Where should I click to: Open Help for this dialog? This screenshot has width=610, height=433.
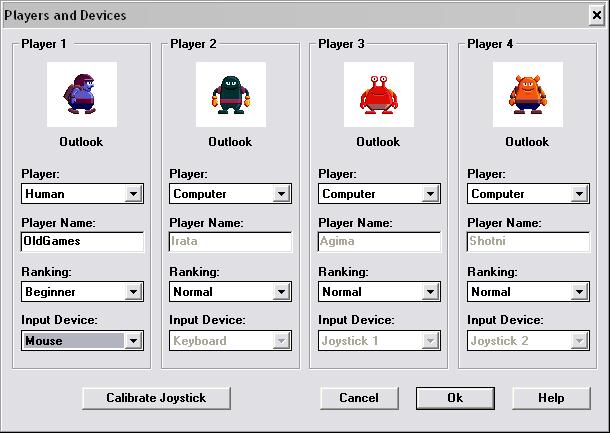[x=551, y=398]
